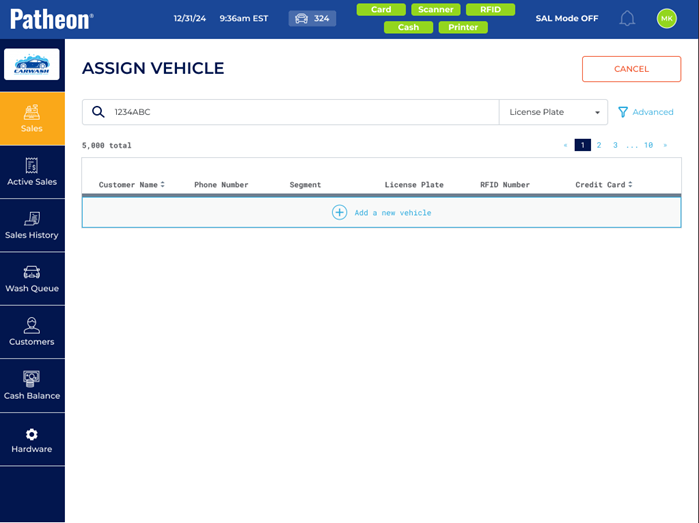The height and width of the screenshot is (523, 699).
Task: Go to the Sales History tab
Action: pos(32,225)
